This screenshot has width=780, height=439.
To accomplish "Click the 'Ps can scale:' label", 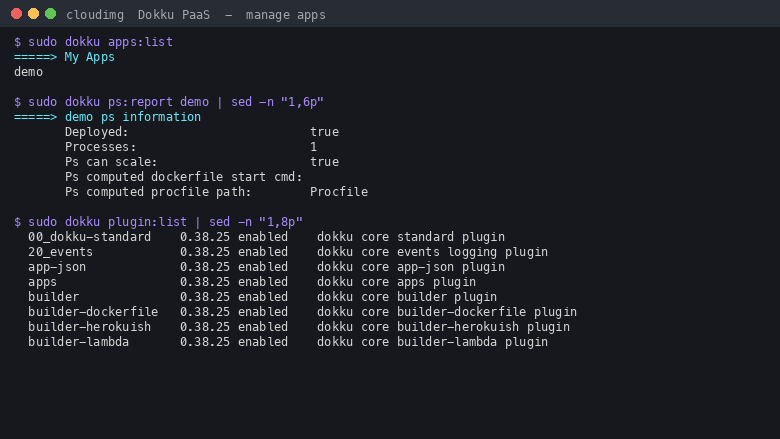I will pyautogui.click(x=111, y=162).
